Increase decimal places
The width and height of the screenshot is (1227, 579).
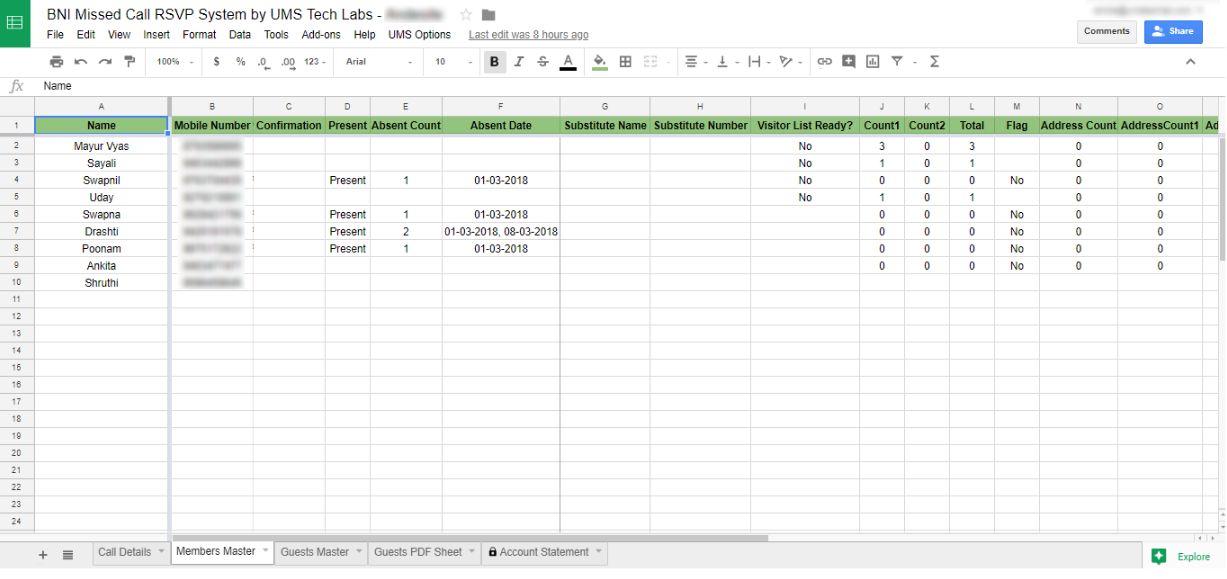tap(288, 62)
